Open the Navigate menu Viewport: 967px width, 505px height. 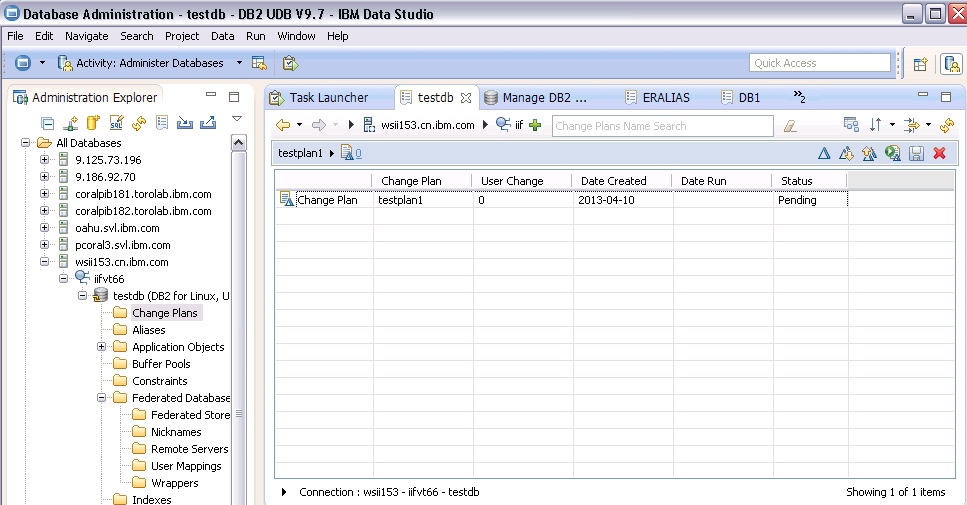click(x=87, y=36)
